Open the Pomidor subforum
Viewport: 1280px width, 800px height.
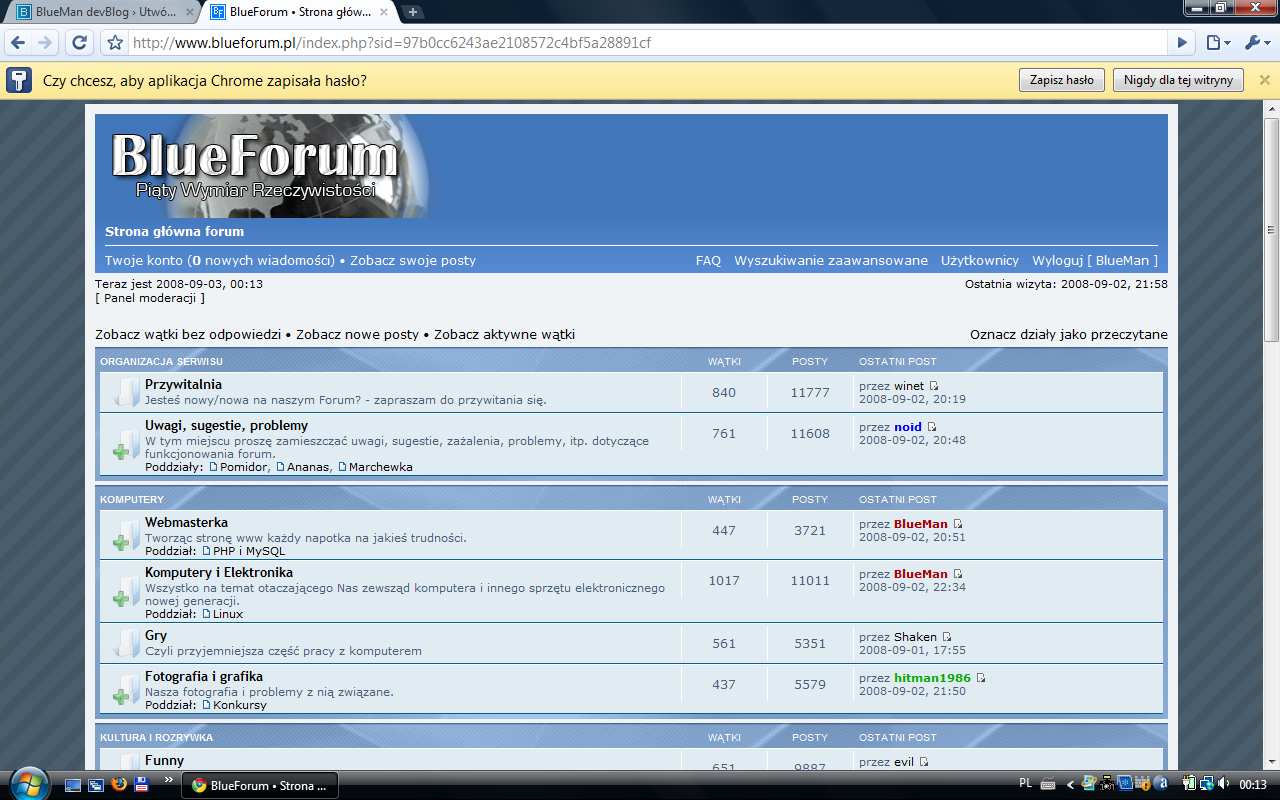tap(244, 467)
